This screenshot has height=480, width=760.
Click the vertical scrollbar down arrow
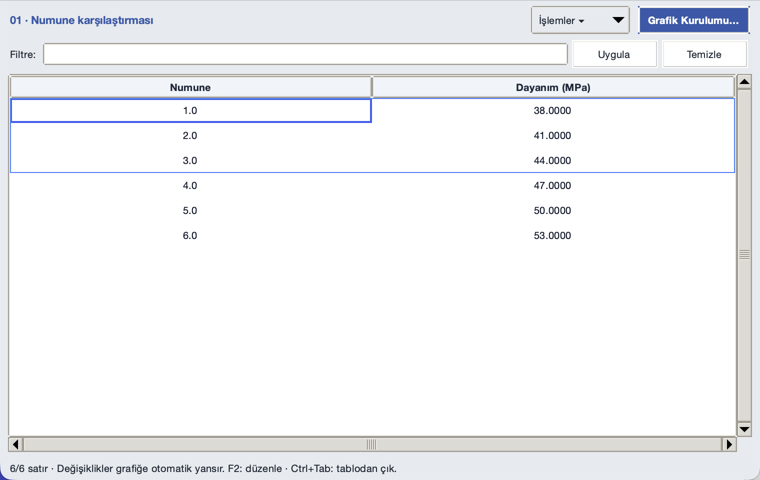coord(744,429)
